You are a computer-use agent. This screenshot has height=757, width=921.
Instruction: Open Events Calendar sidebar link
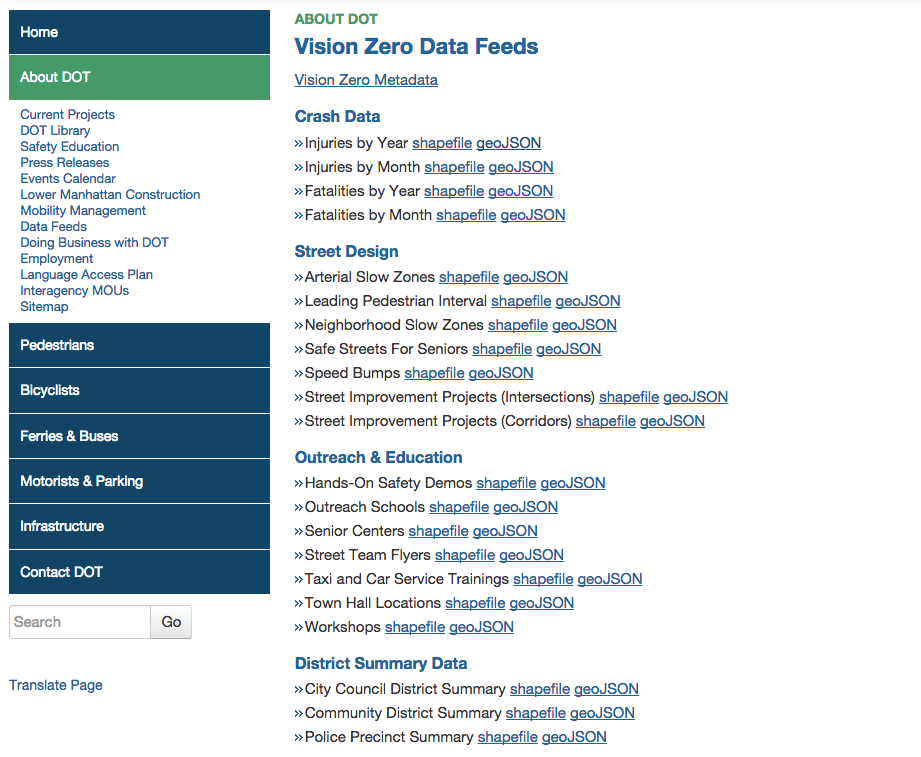[68, 178]
